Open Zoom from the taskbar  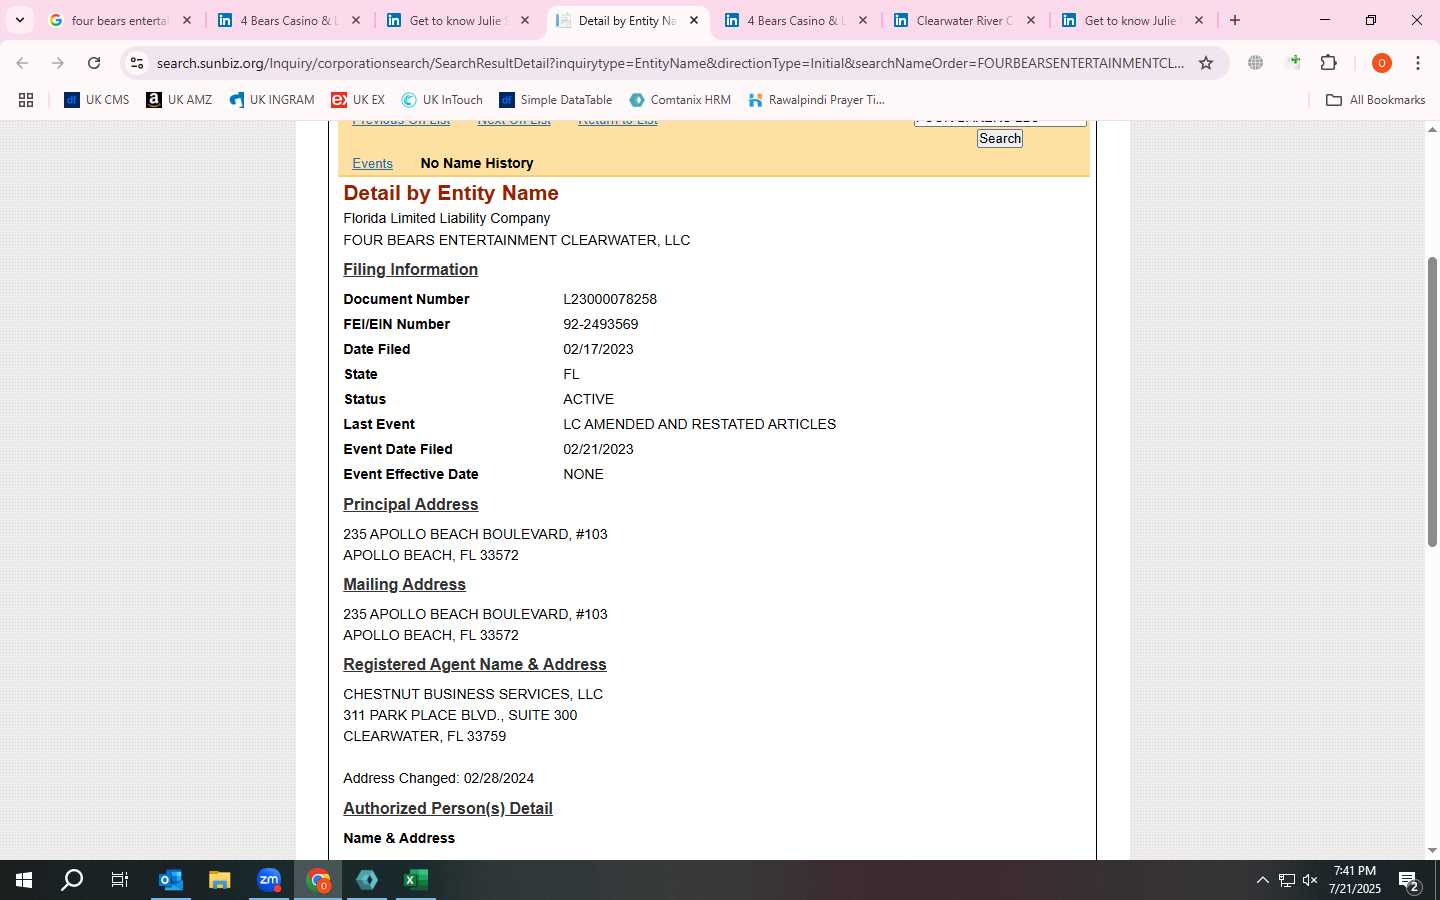[x=269, y=880]
